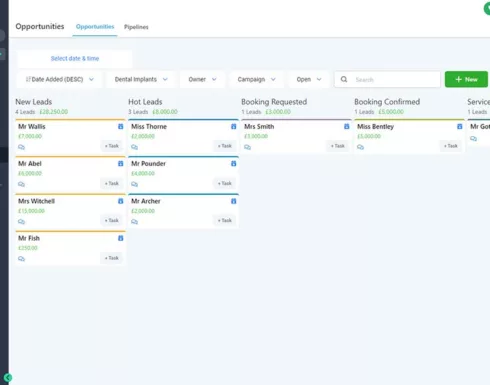This screenshot has width=490, height=385.
Task: Open the Mr Wallis opportunity name
Action: point(32,127)
